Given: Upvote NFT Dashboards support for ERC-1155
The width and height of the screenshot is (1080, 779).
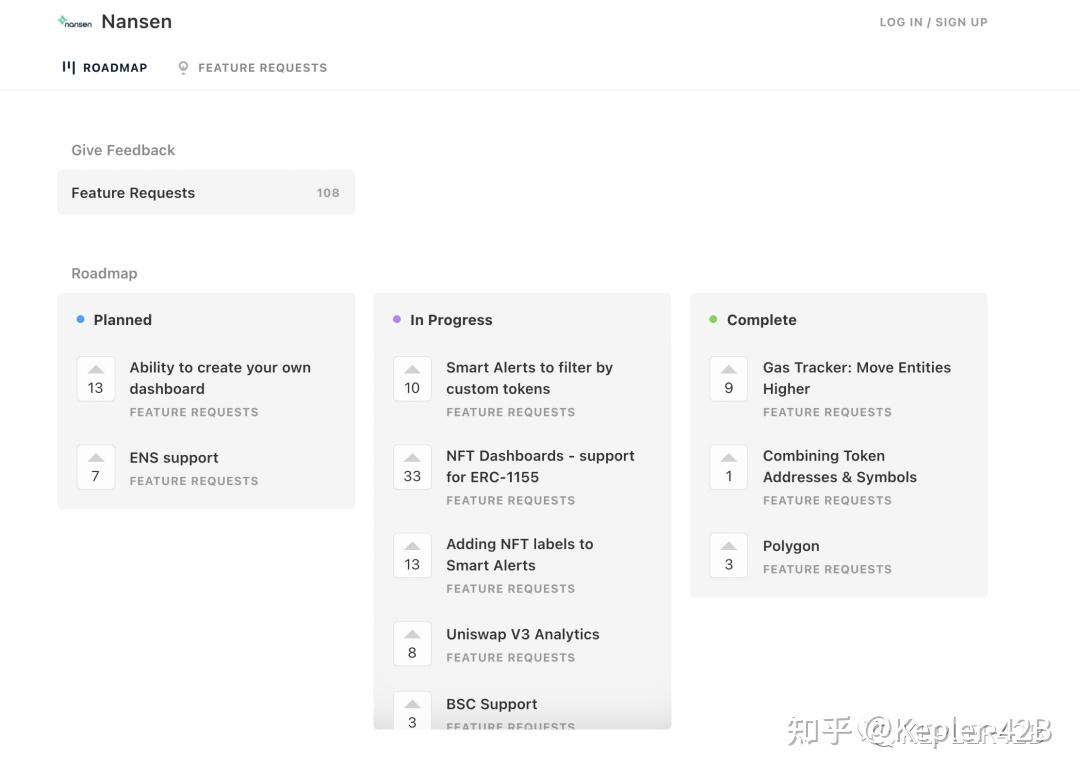Looking at the screenshot, I should [x=412, y=467].
